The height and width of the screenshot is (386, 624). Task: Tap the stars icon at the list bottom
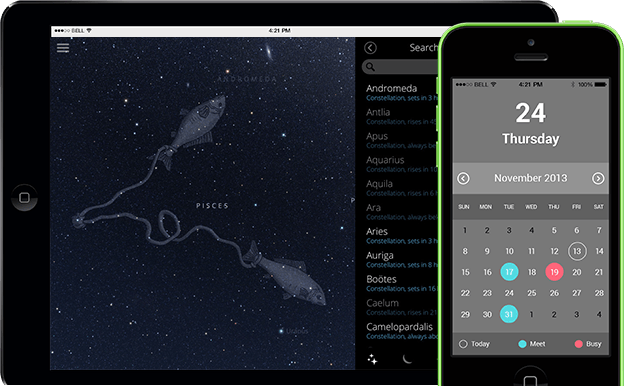(372, 359)
